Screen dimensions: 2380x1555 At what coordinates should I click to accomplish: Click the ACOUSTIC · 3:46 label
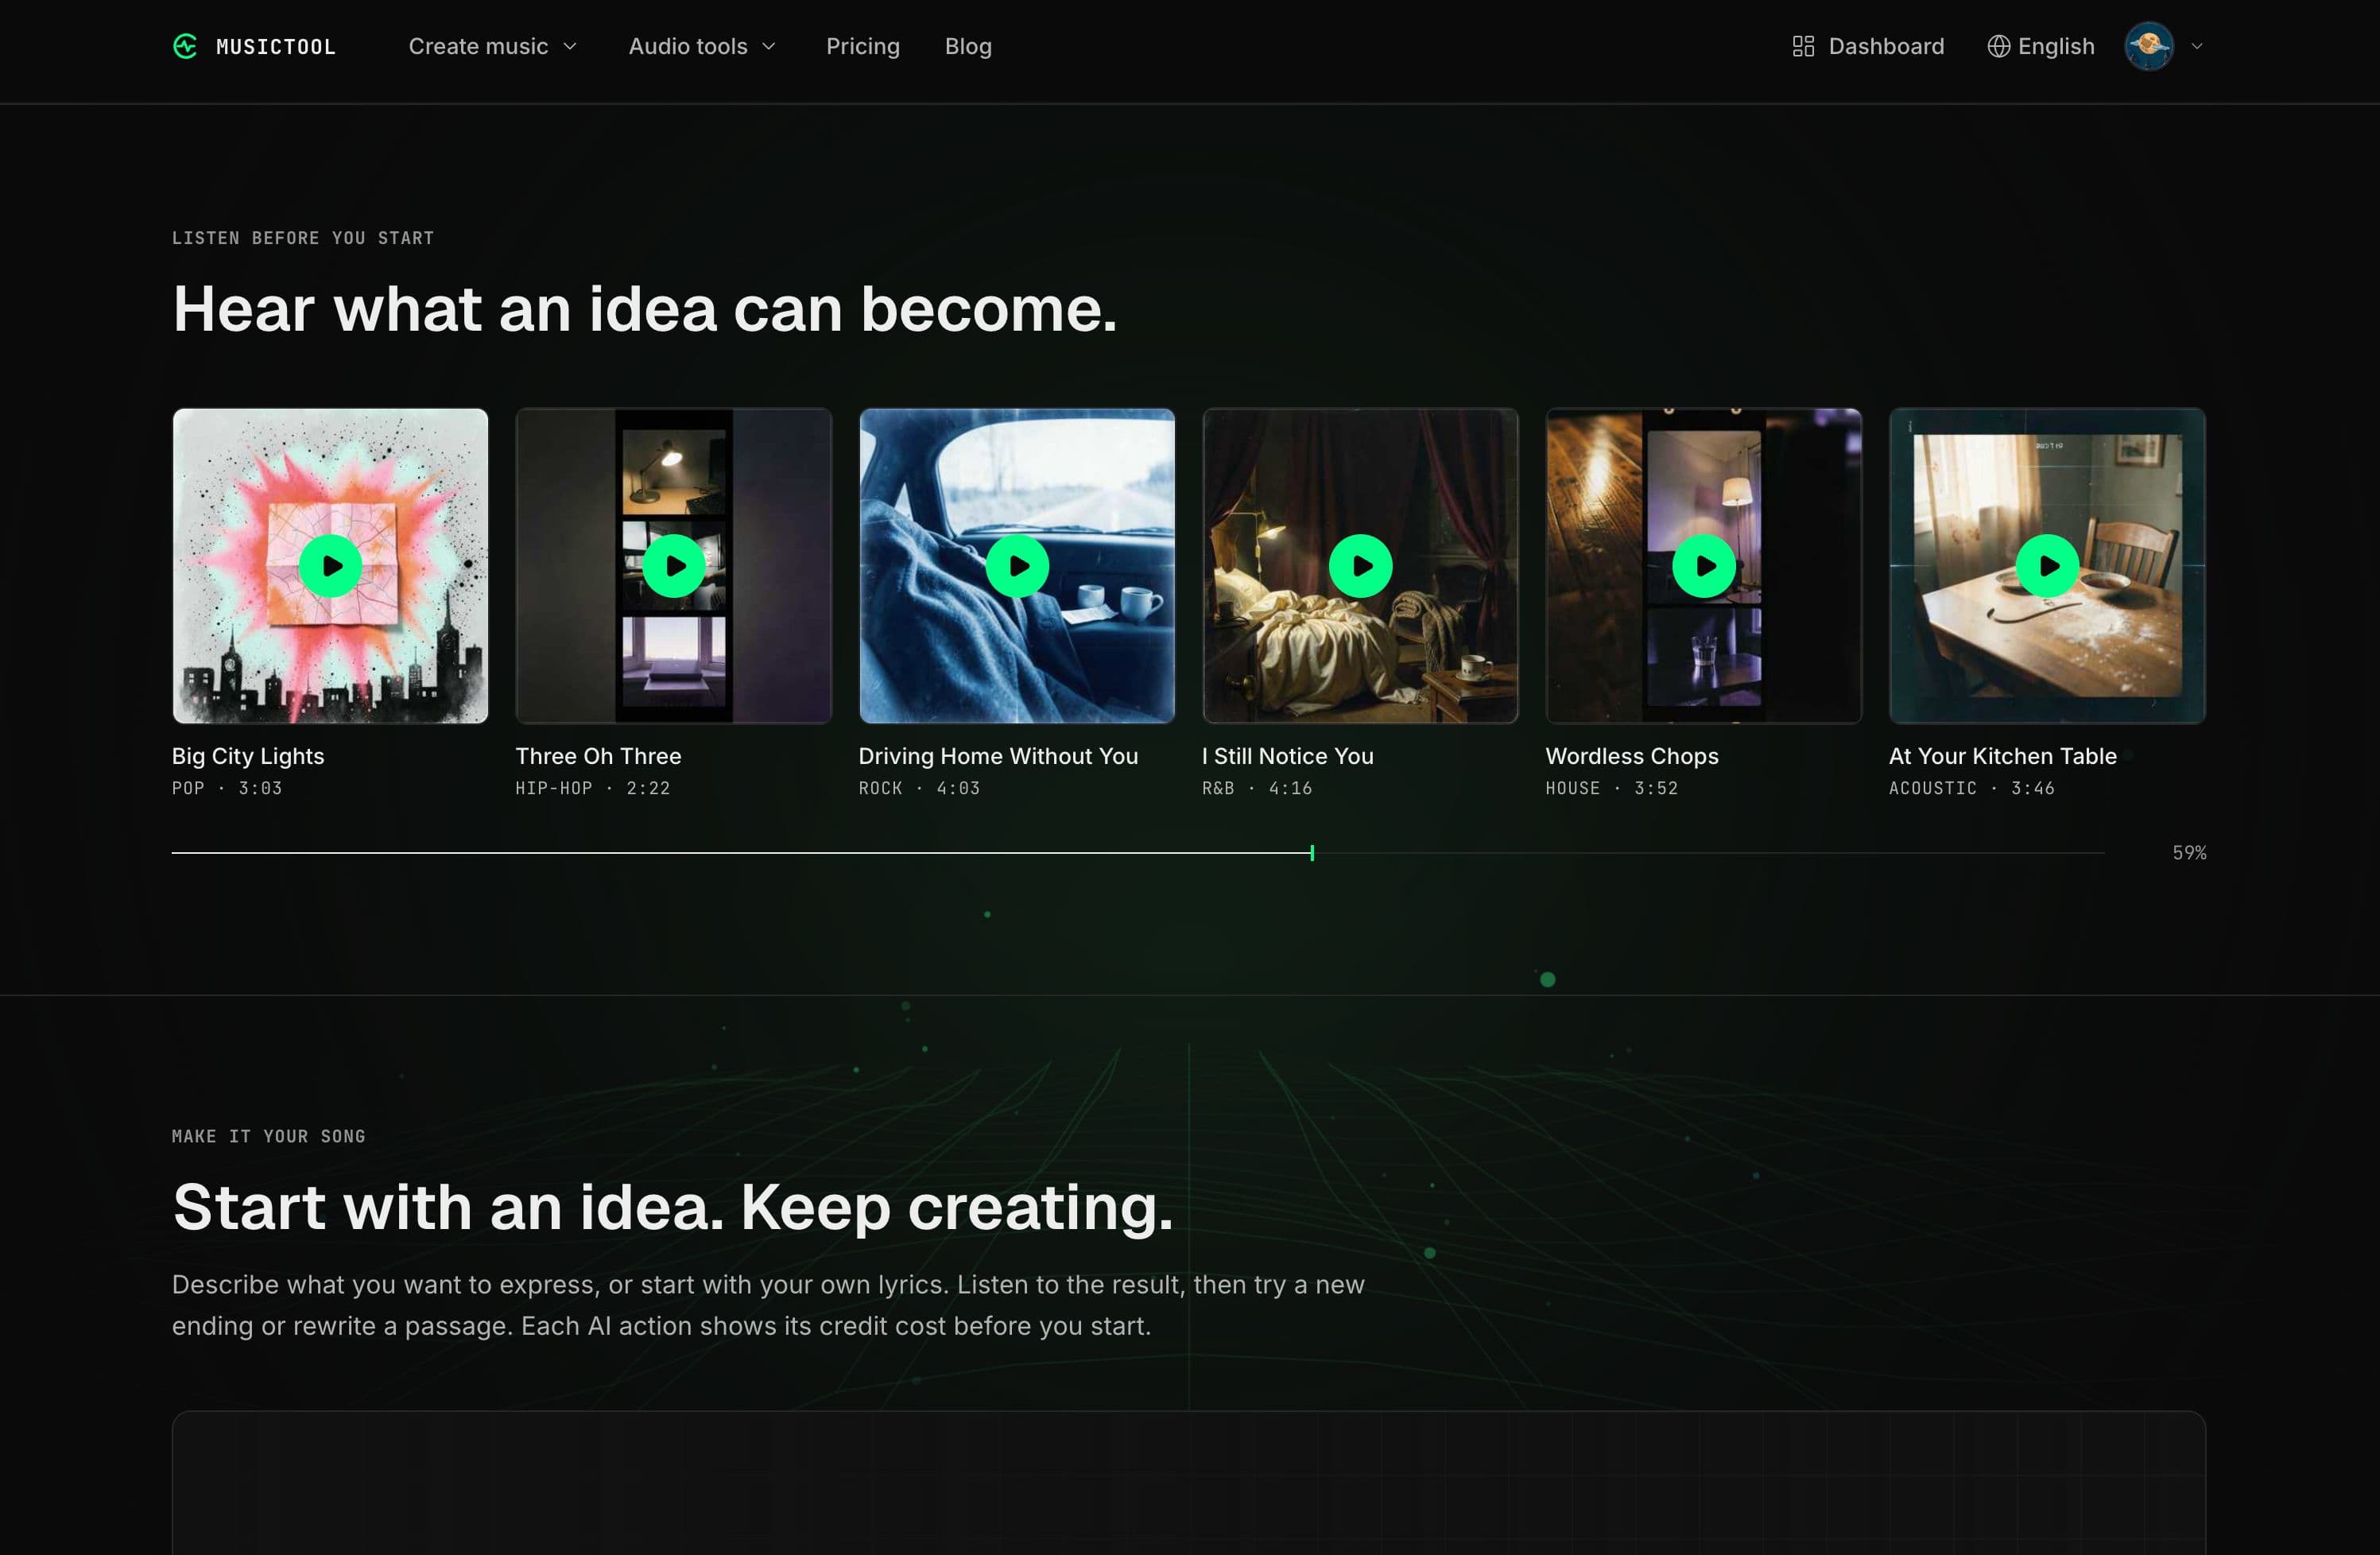pos(1972,788)
